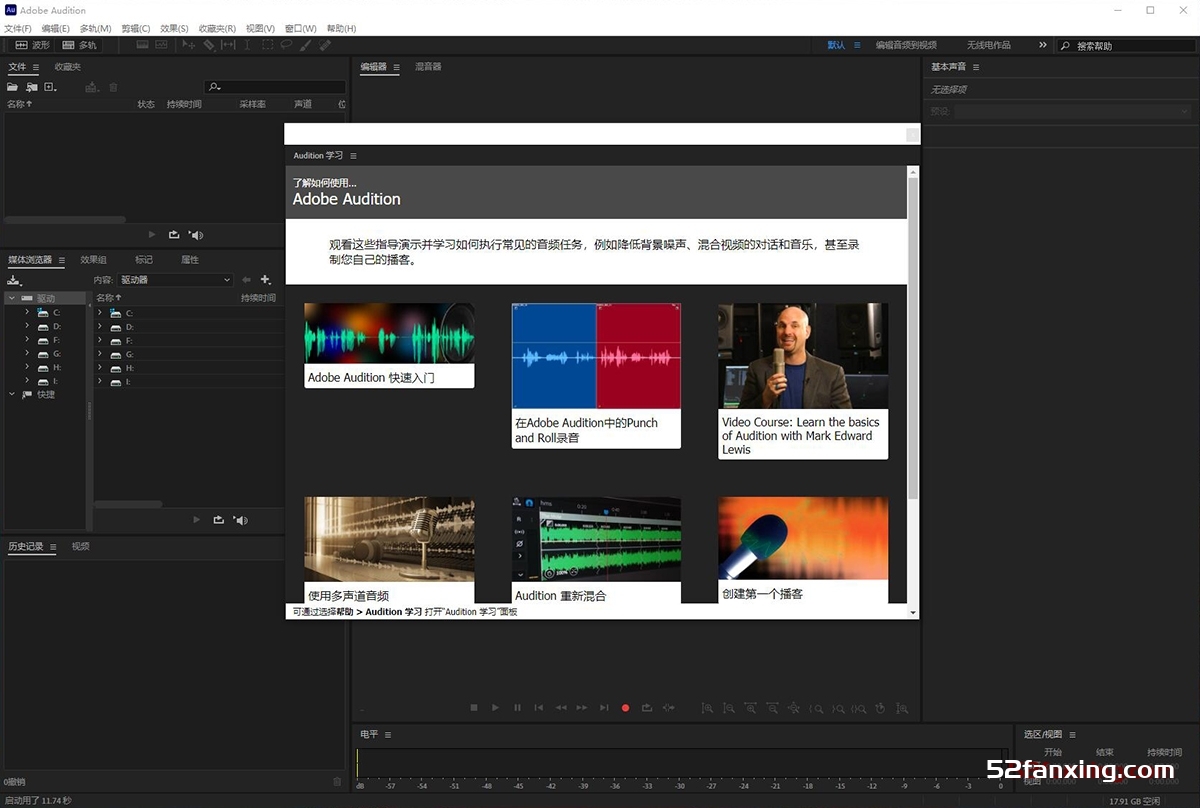Select the 无线电作品 workspace
Image resolution: width=1200 pixels, height=808 pixels.
tap(988, 45)
